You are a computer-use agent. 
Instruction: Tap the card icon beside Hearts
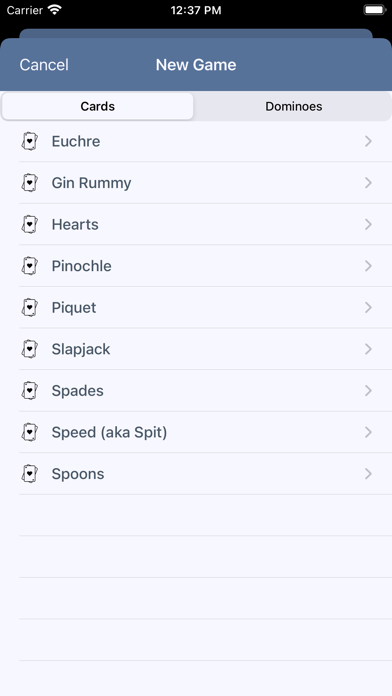click(29, 225)
